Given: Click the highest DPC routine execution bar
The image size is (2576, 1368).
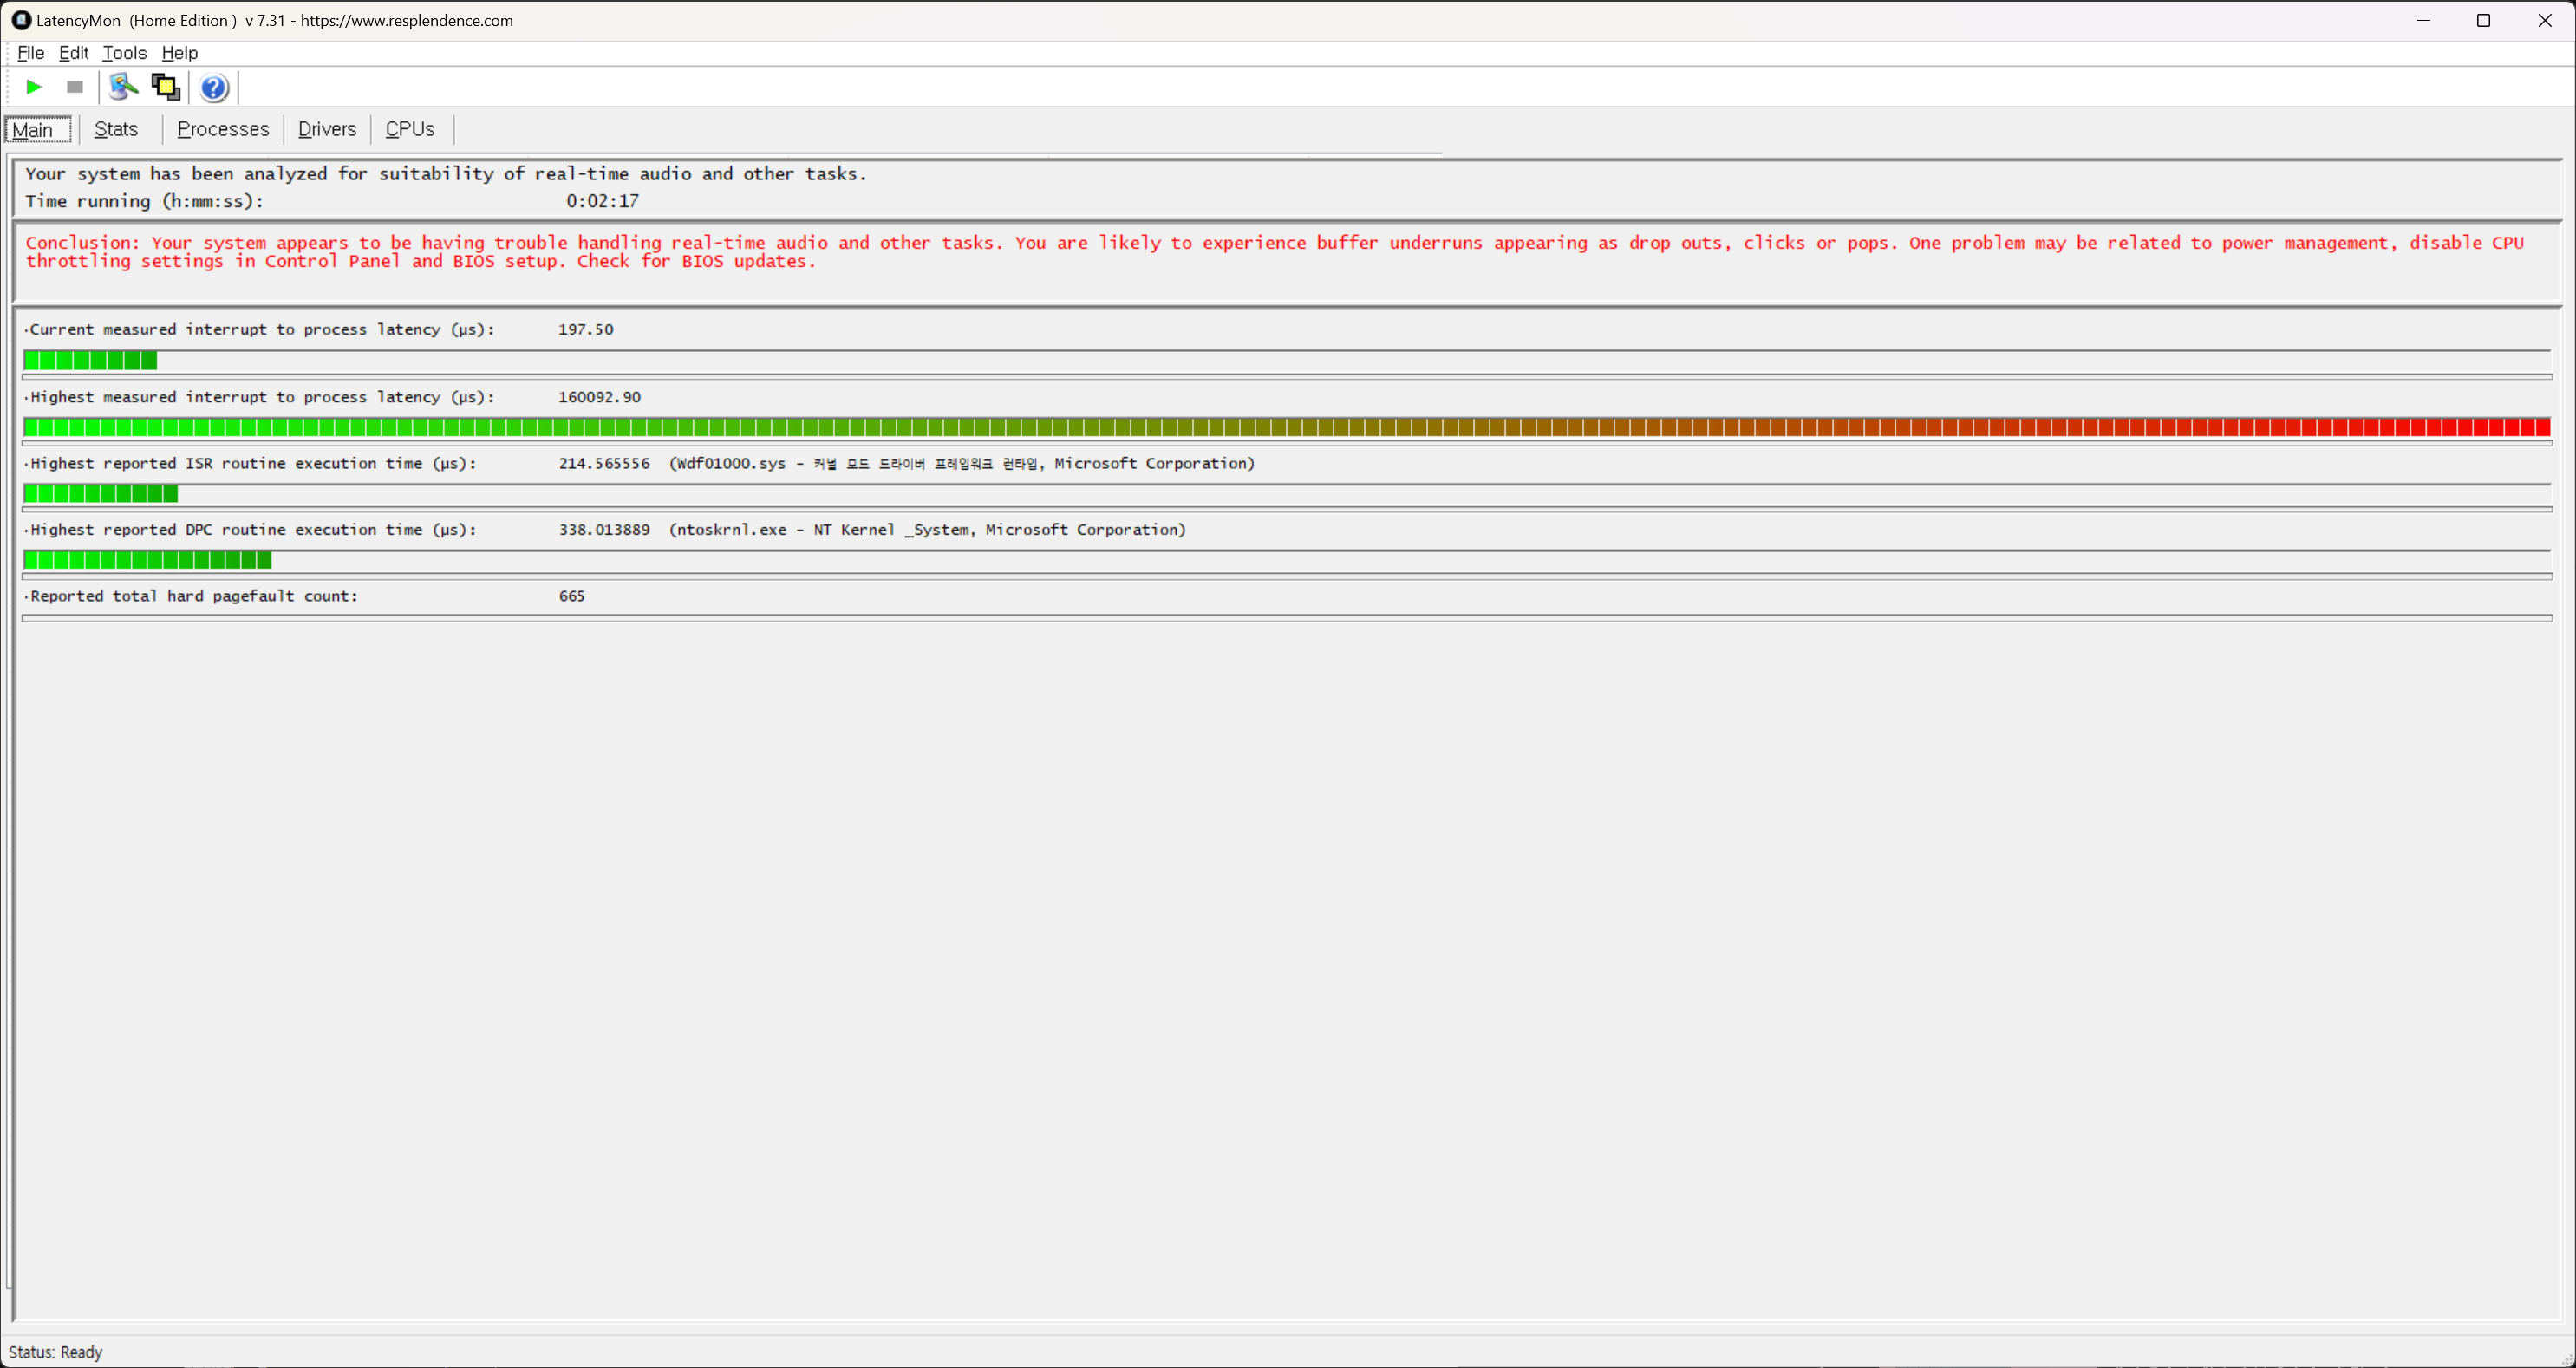Looking at the screenshot, I should point(147,560).
